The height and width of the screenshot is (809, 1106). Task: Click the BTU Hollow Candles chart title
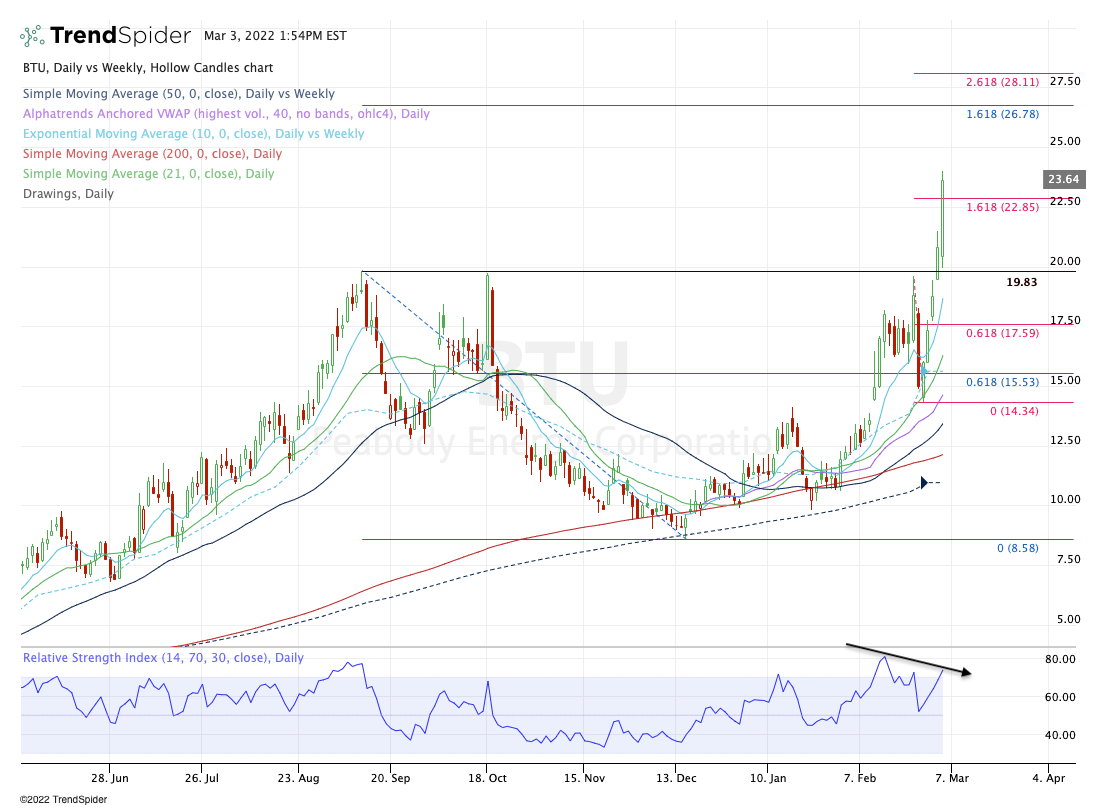pyautogui.click(x=147, y=68)
